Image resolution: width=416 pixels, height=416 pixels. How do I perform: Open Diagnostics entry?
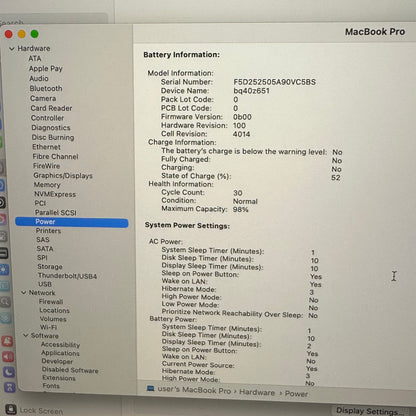tap(51, 127)
